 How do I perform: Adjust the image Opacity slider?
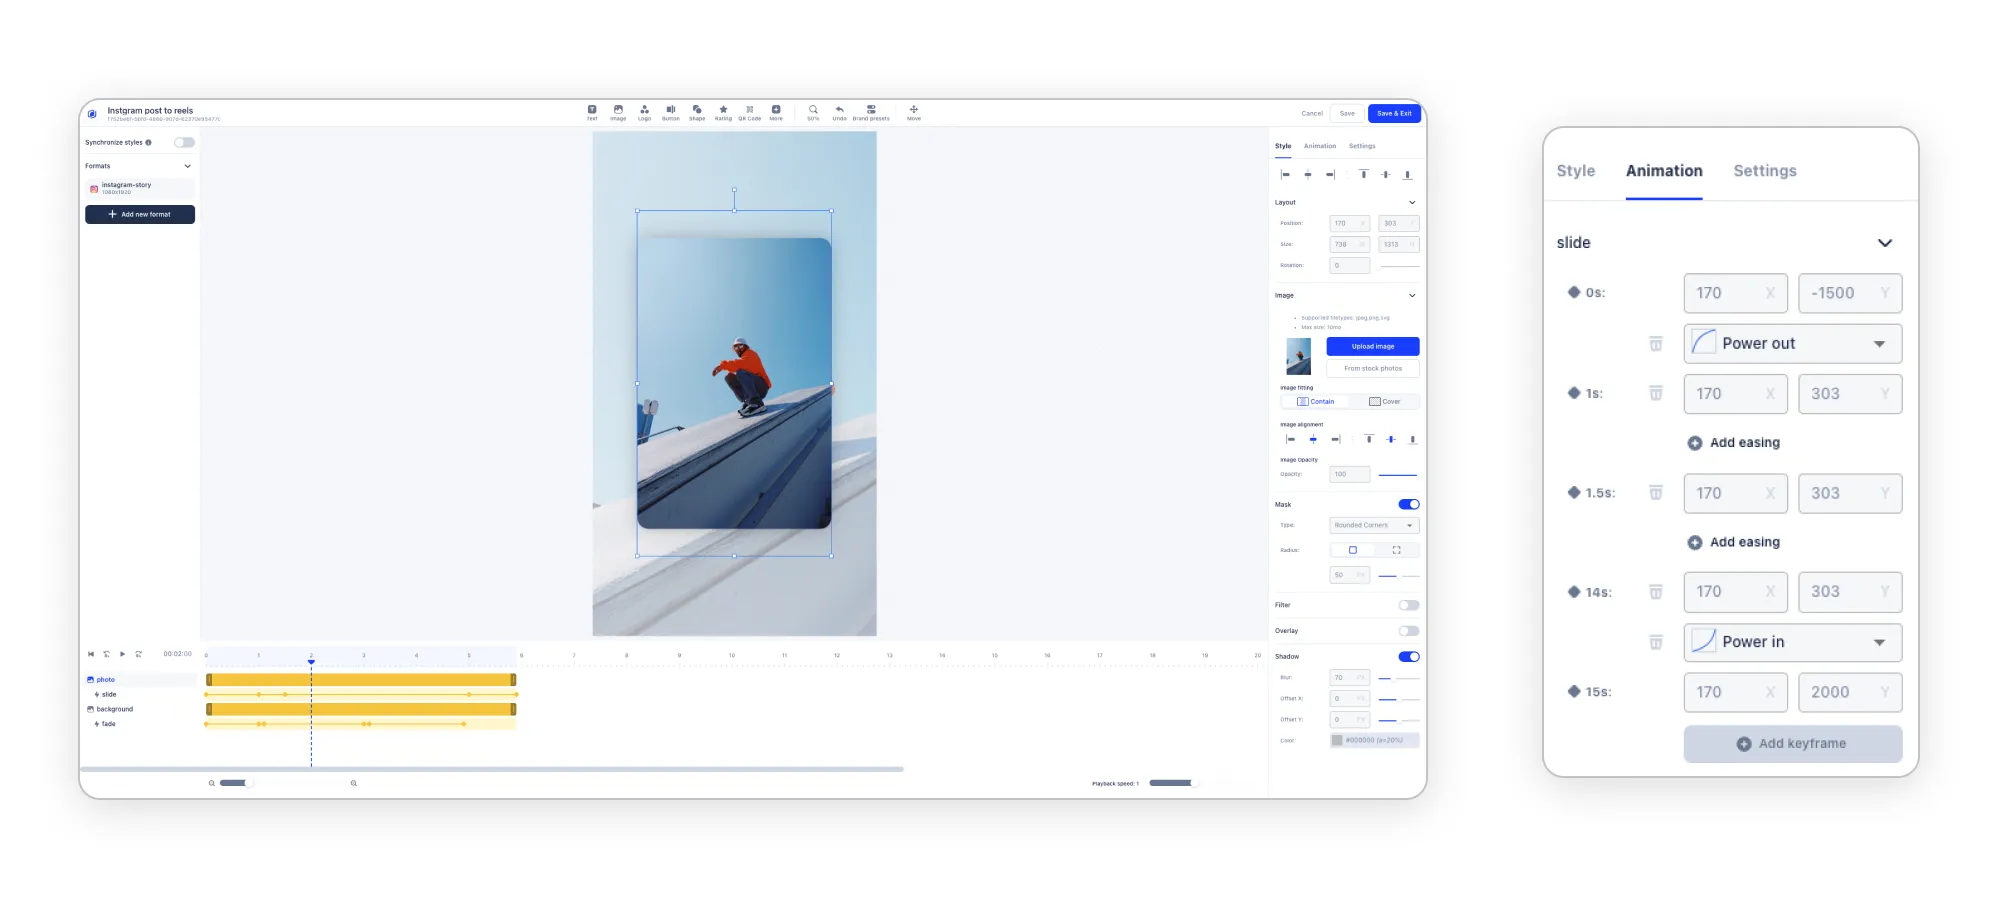(1398, 474)
